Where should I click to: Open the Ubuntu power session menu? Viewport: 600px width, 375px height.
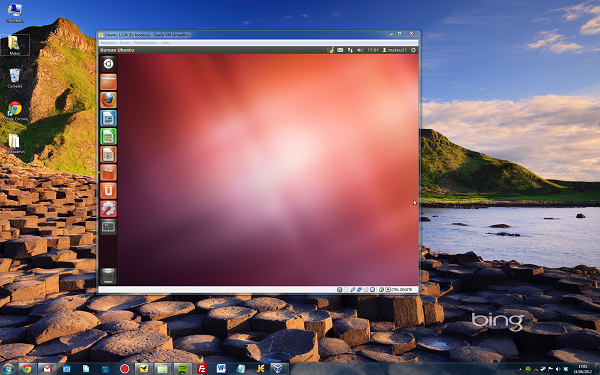413,50
